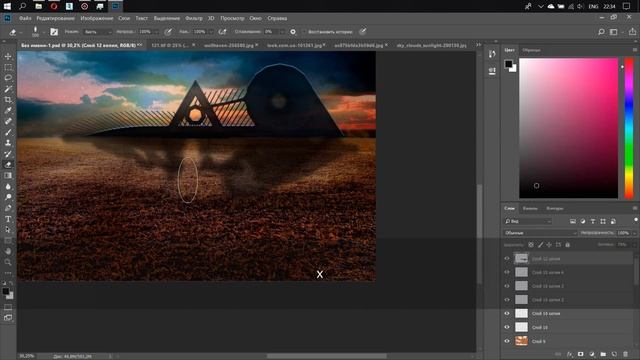Open the brush preset picker dropdown
Viewport: 640px width, 360px height.
(44, 32)
